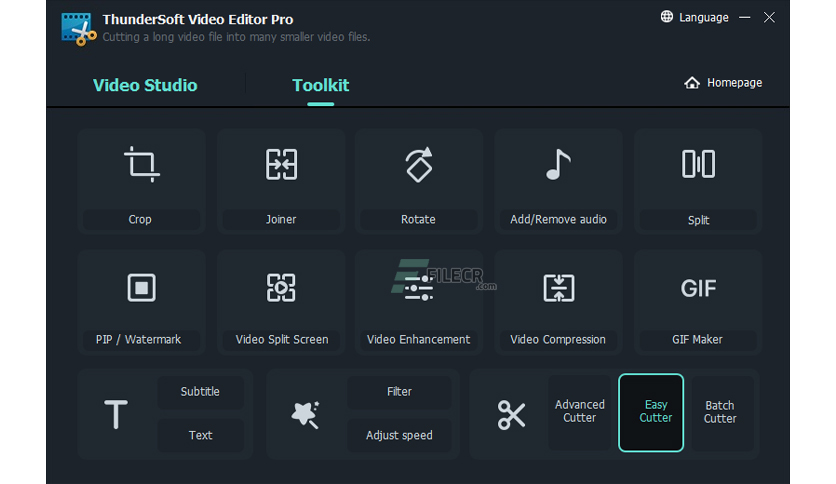Click the magic star effects icon
The width and height of the screenshot is (836, 484).
(306, 415)
